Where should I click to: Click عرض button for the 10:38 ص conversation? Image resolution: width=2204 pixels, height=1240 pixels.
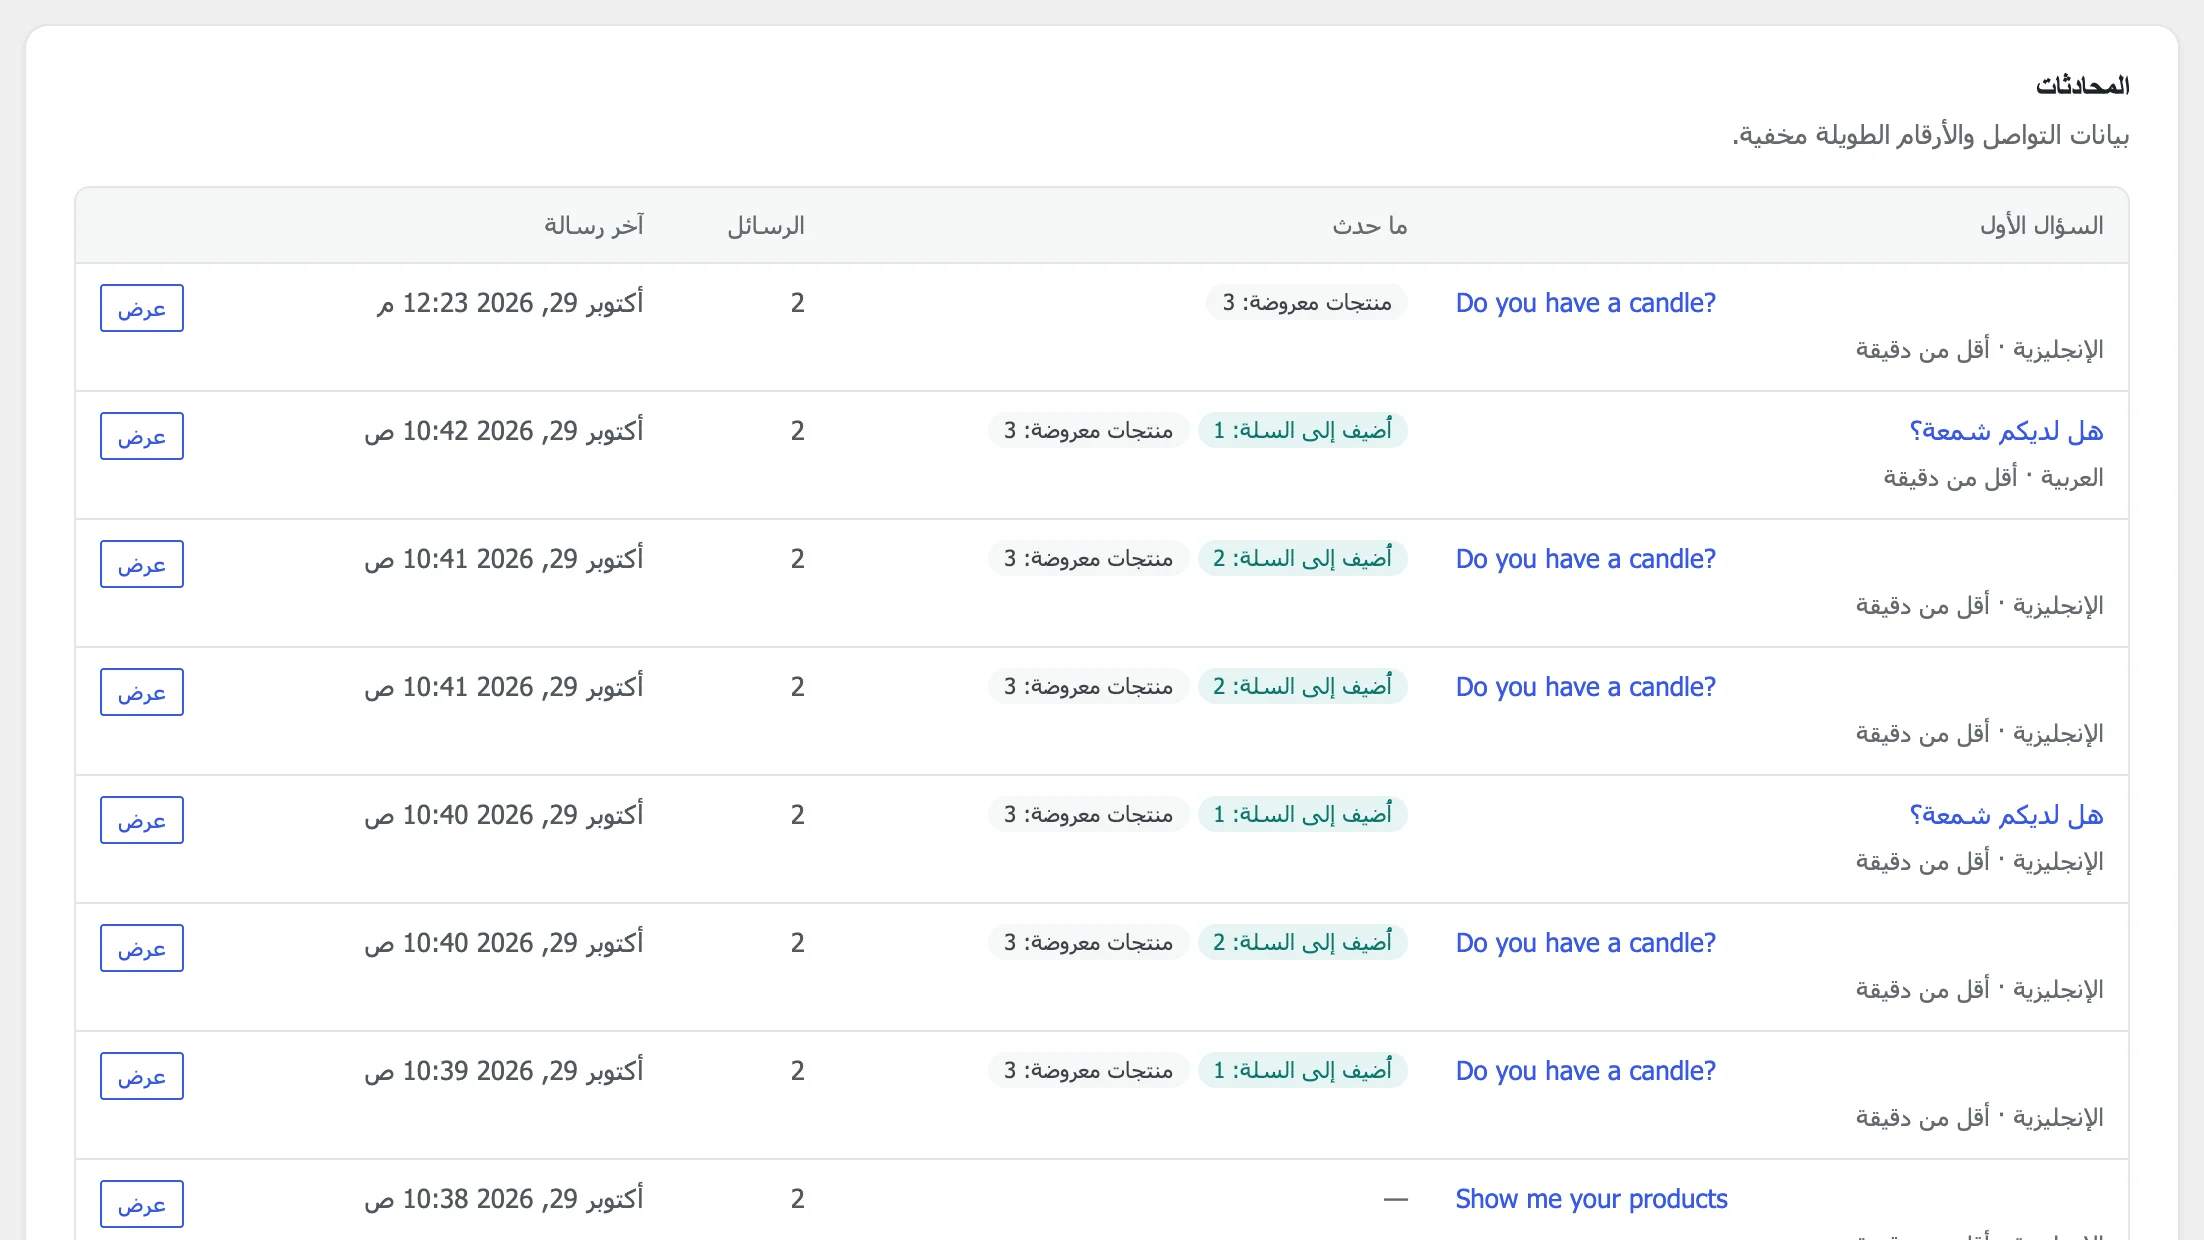142,1204
